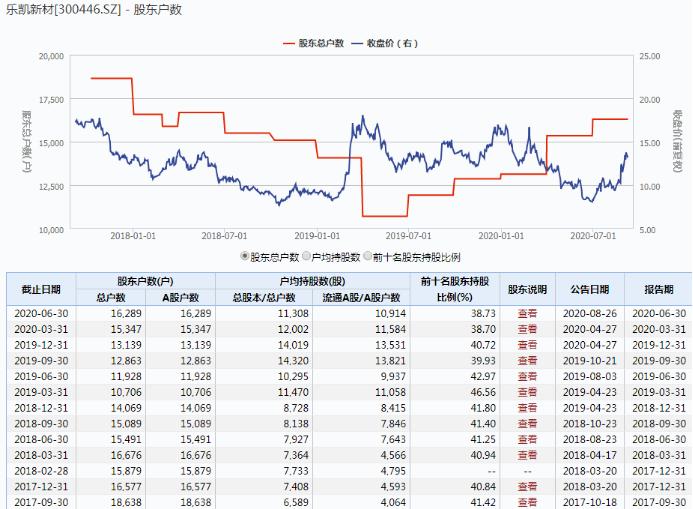Open 查看 link for 2017-12-31 row
The width and height of the screenshot is (693, 509).
[x=527, y=485]
